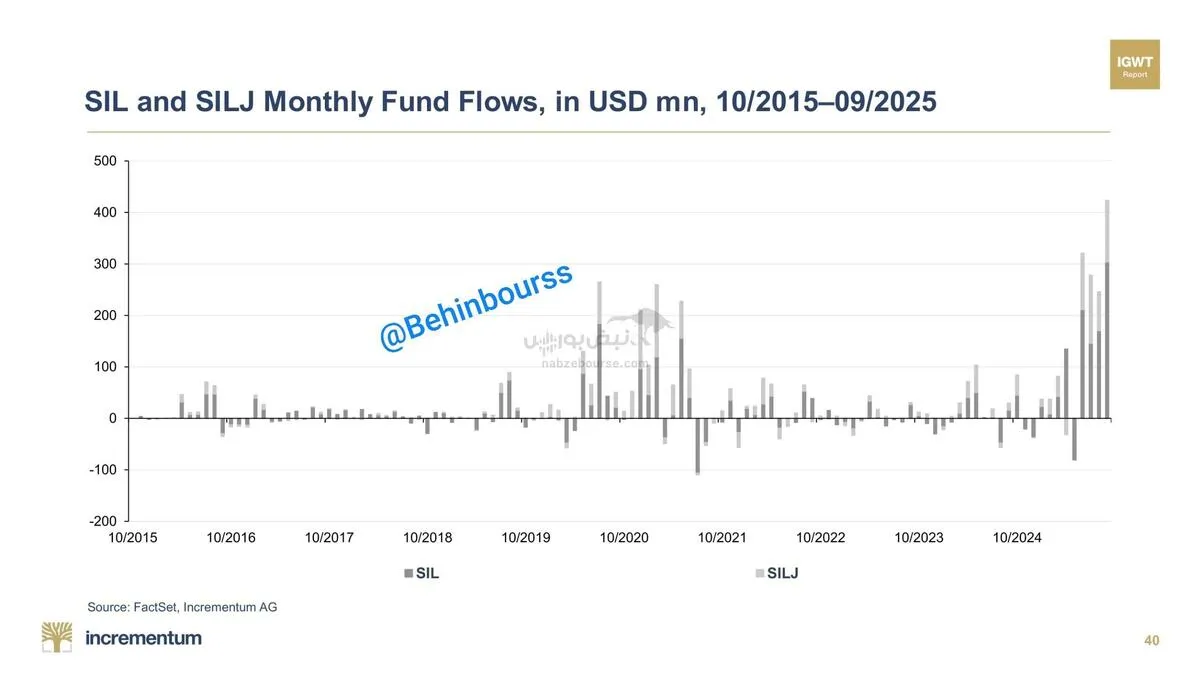Click the SILJ legend label
The width and height of the screenshot is (1200, 675).
coord(783,573)
